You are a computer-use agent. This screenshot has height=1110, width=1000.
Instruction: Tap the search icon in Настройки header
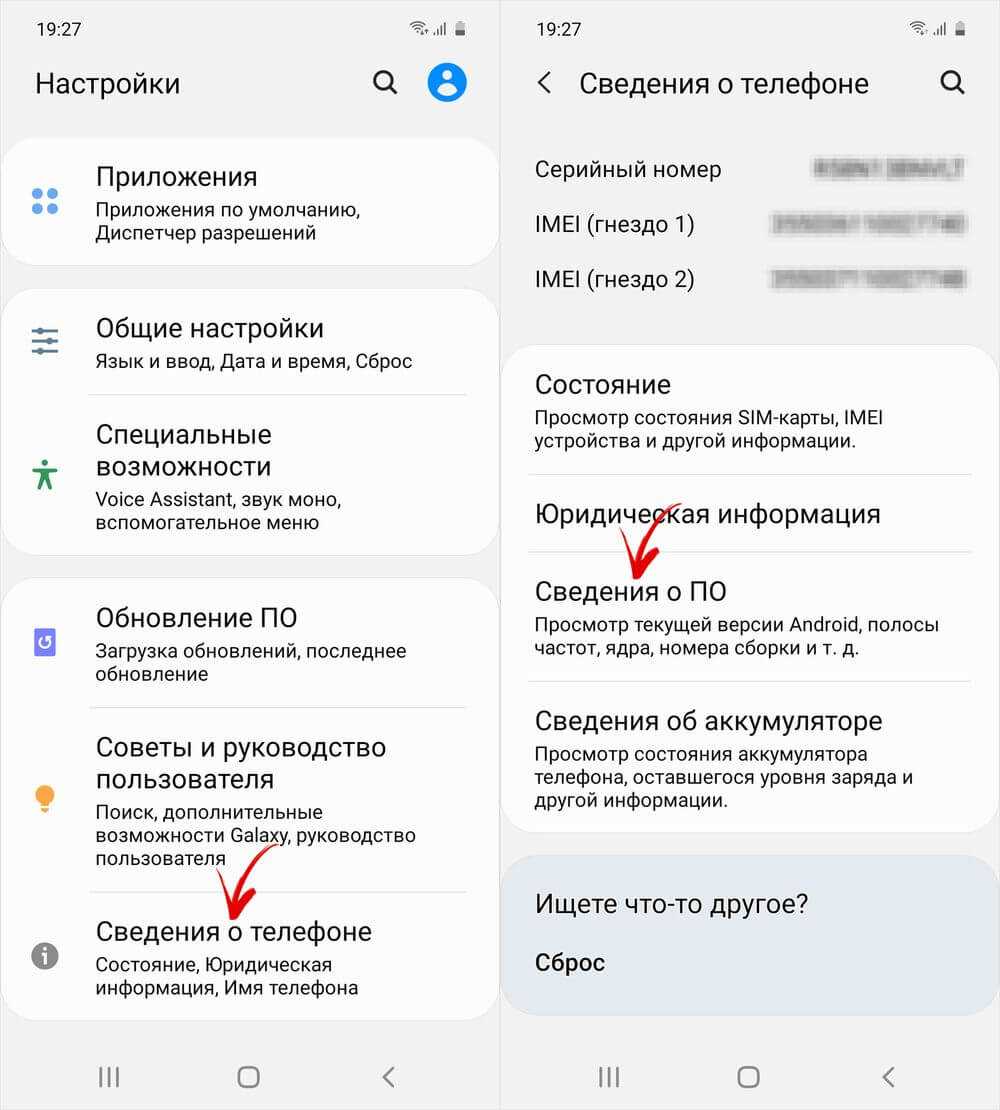pyautogui.click(x=385, y=83)
